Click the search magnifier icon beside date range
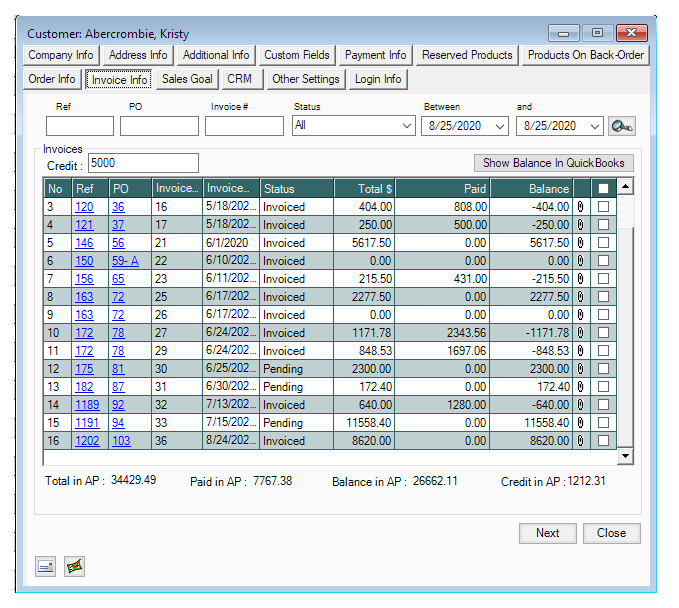679x608 pixels. point(622,126)
